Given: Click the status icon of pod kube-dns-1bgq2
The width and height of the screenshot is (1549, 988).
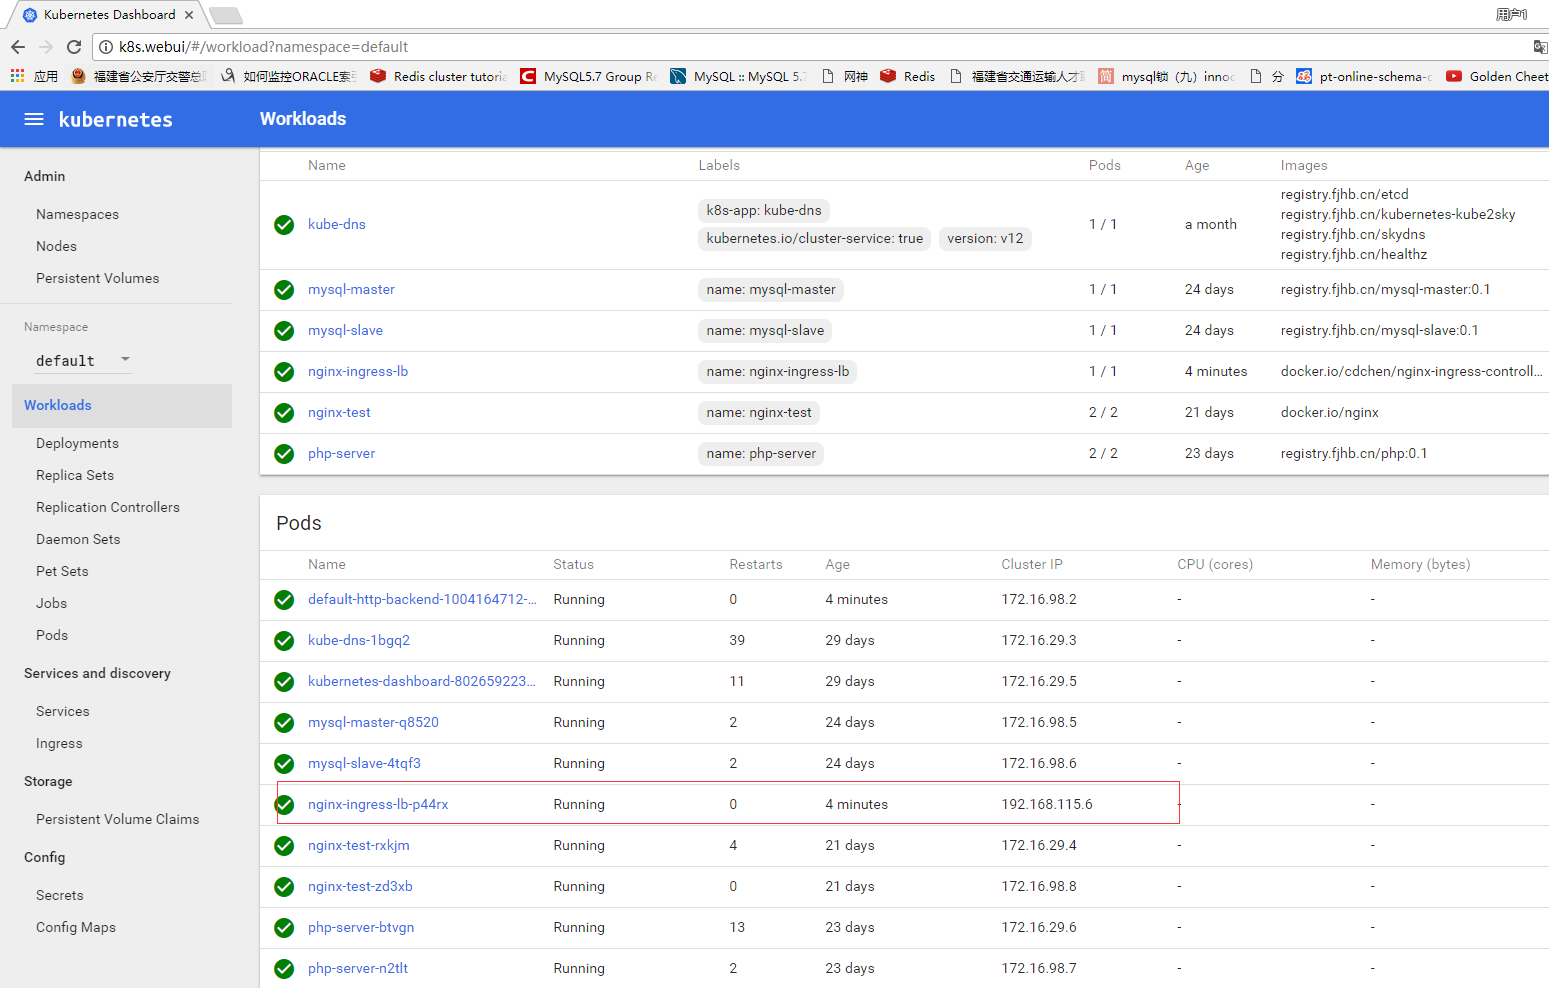Looking at the screenshot, I should pyautogui.click(x=284, y=641).
